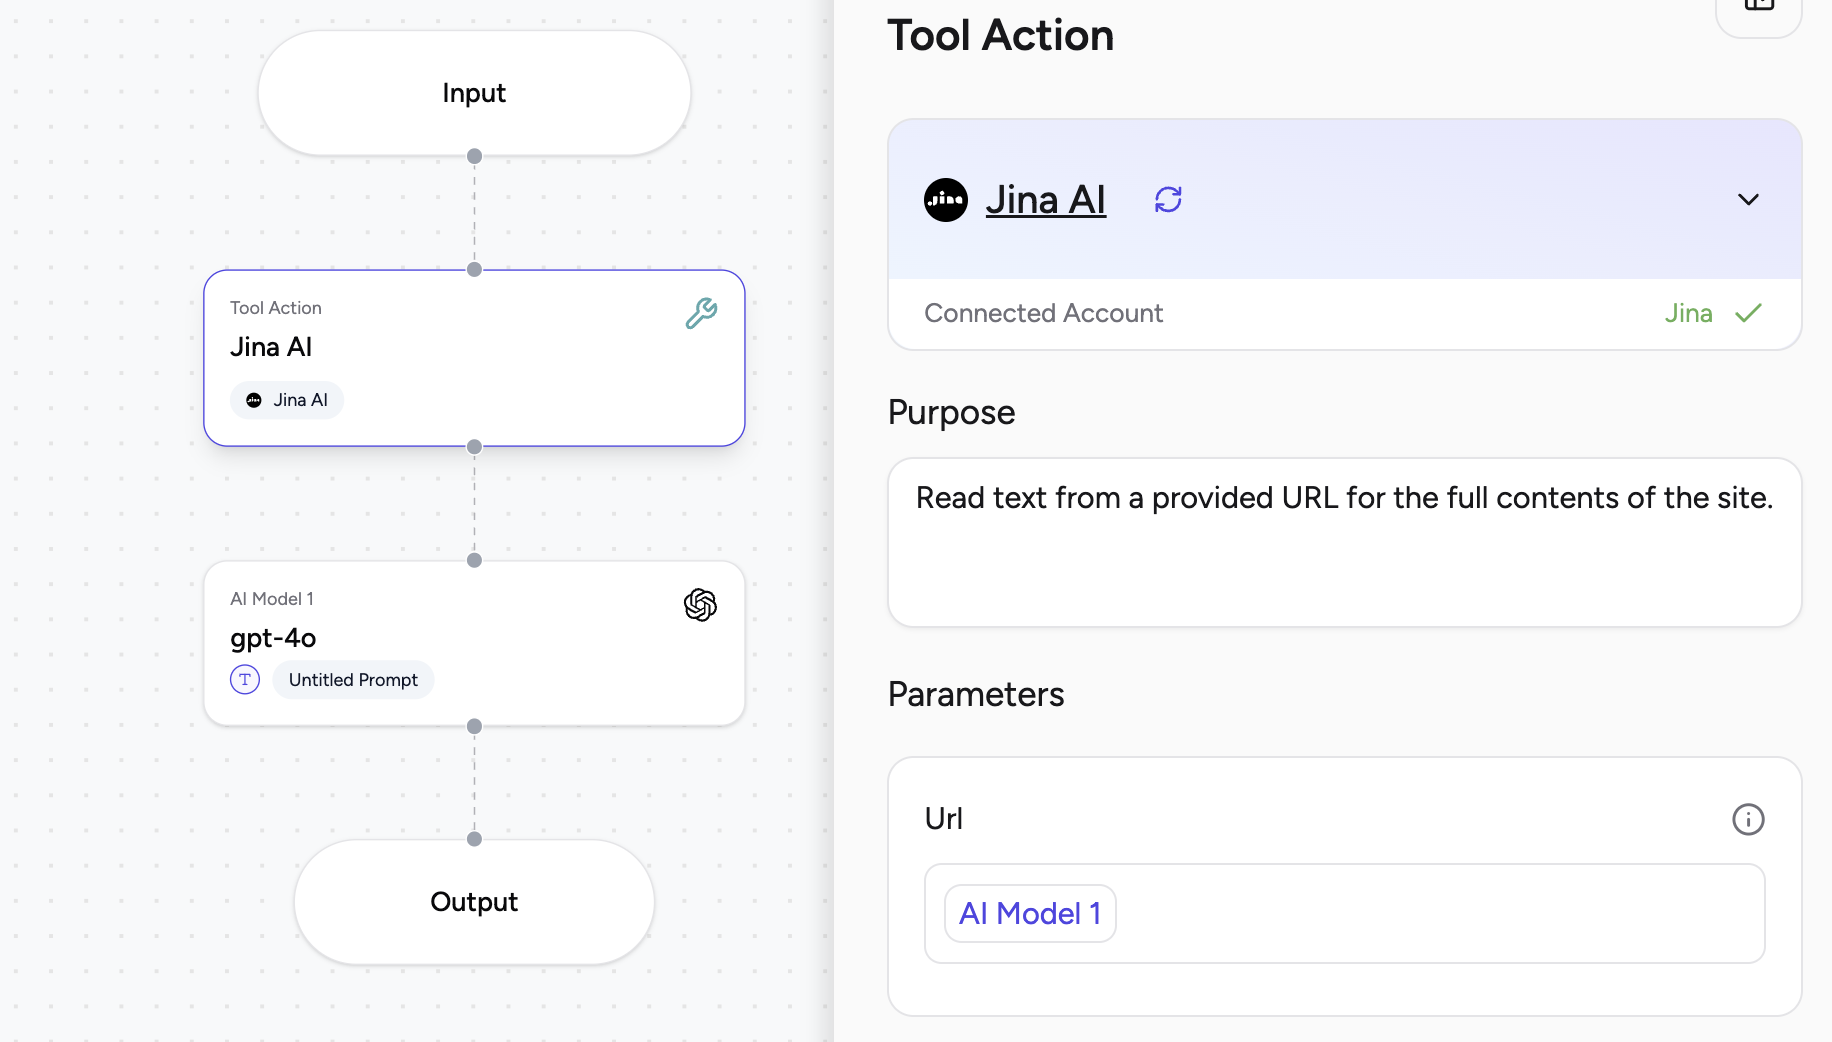Click the Purpose section heading
The width and height of the screenshot is (1832, 1042).
click(x=951, y=412)
